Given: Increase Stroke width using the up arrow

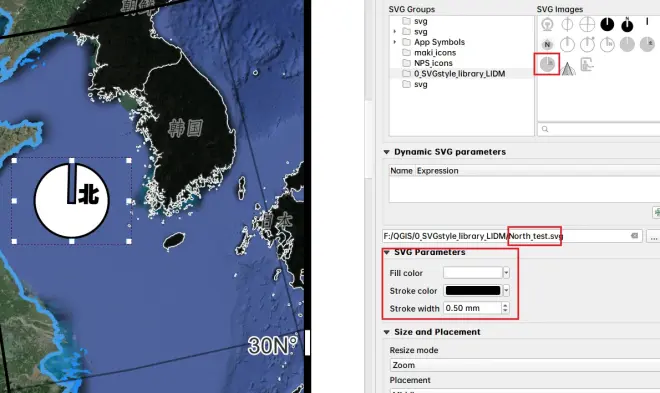Looking at the screenshot, I should pos(505,305).
